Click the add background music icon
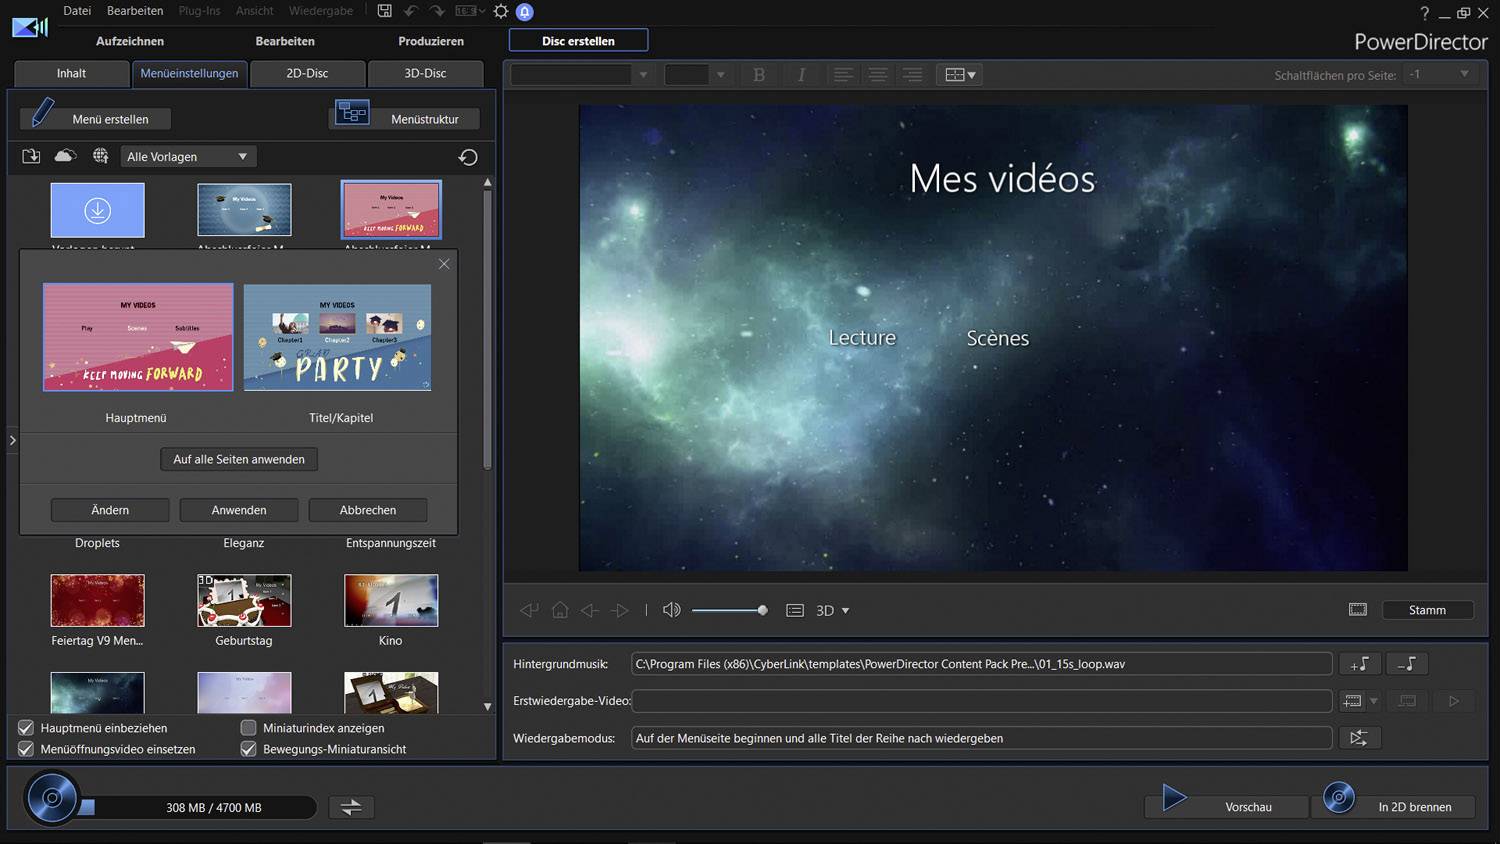The height and width of the screenshot is (844, 1500). [x=1359, y=663]
